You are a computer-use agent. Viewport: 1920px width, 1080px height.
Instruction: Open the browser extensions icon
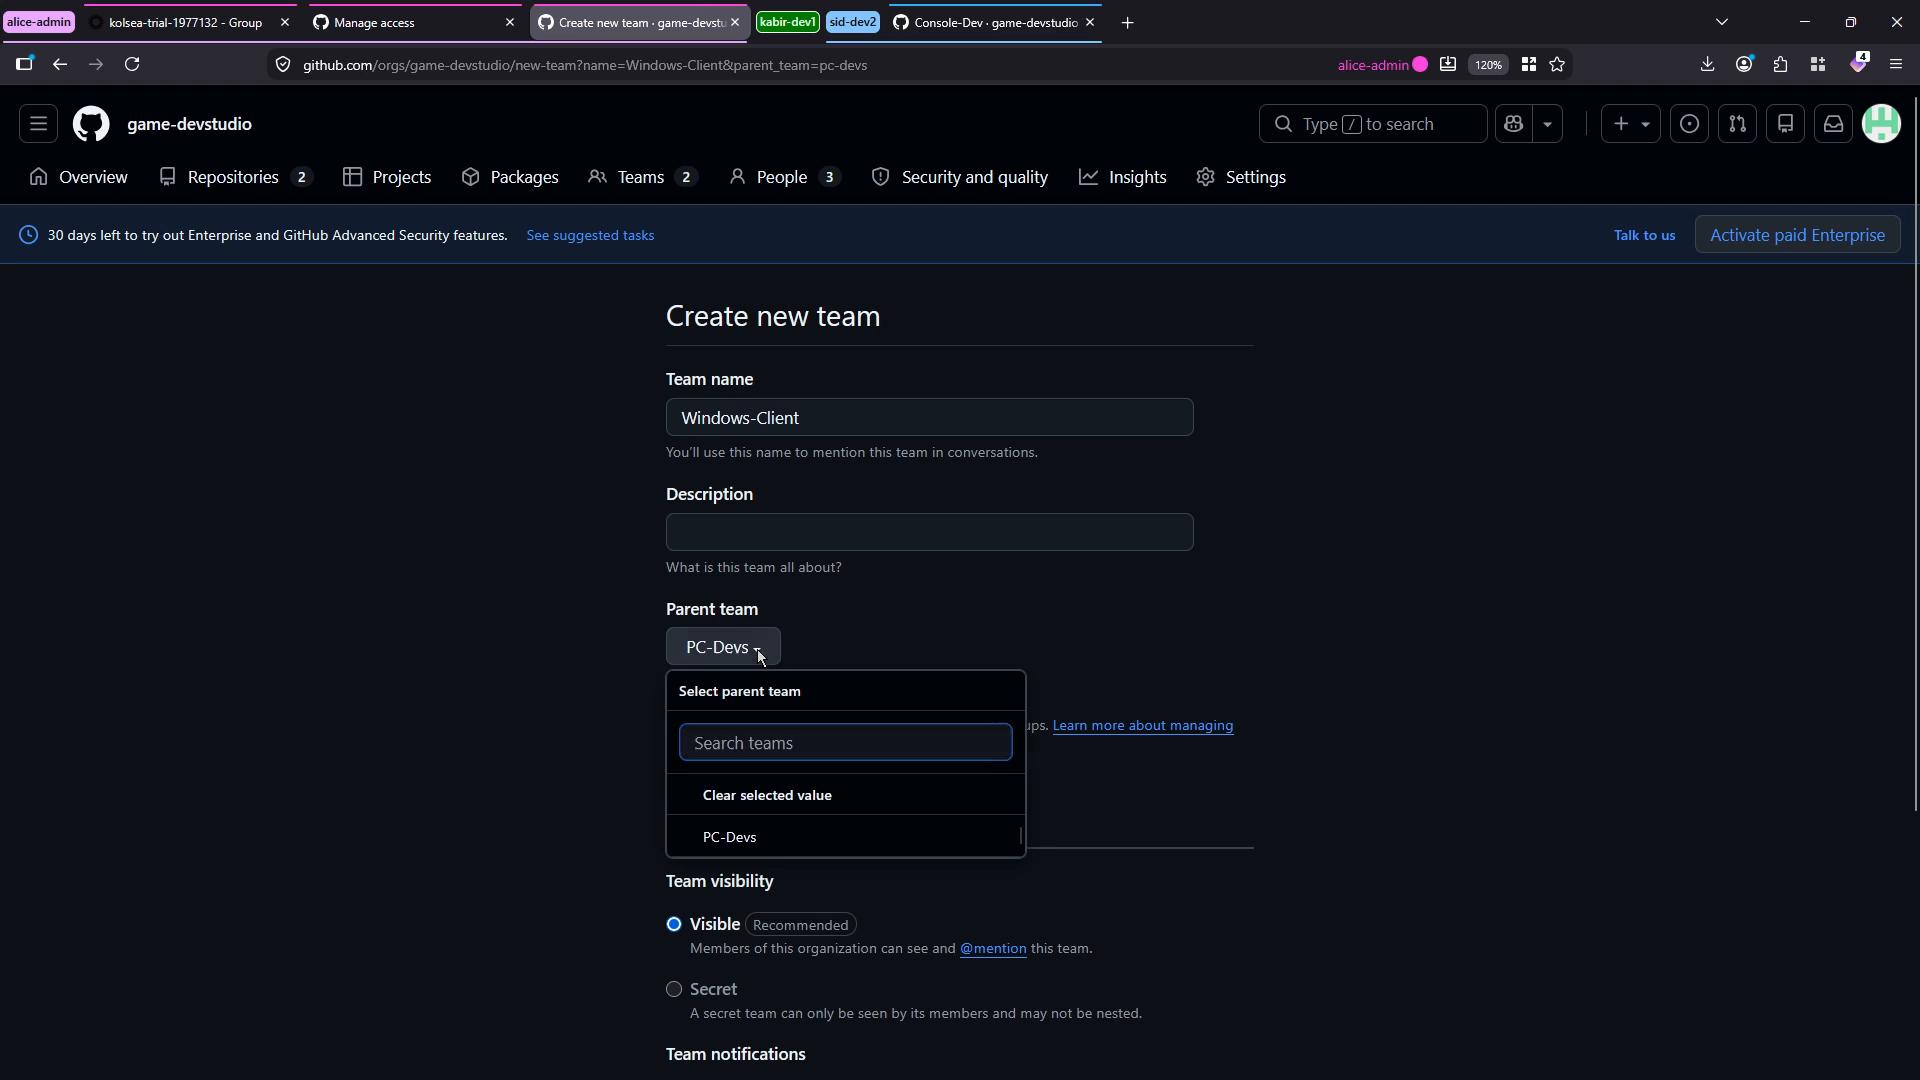click(1781, 64)
